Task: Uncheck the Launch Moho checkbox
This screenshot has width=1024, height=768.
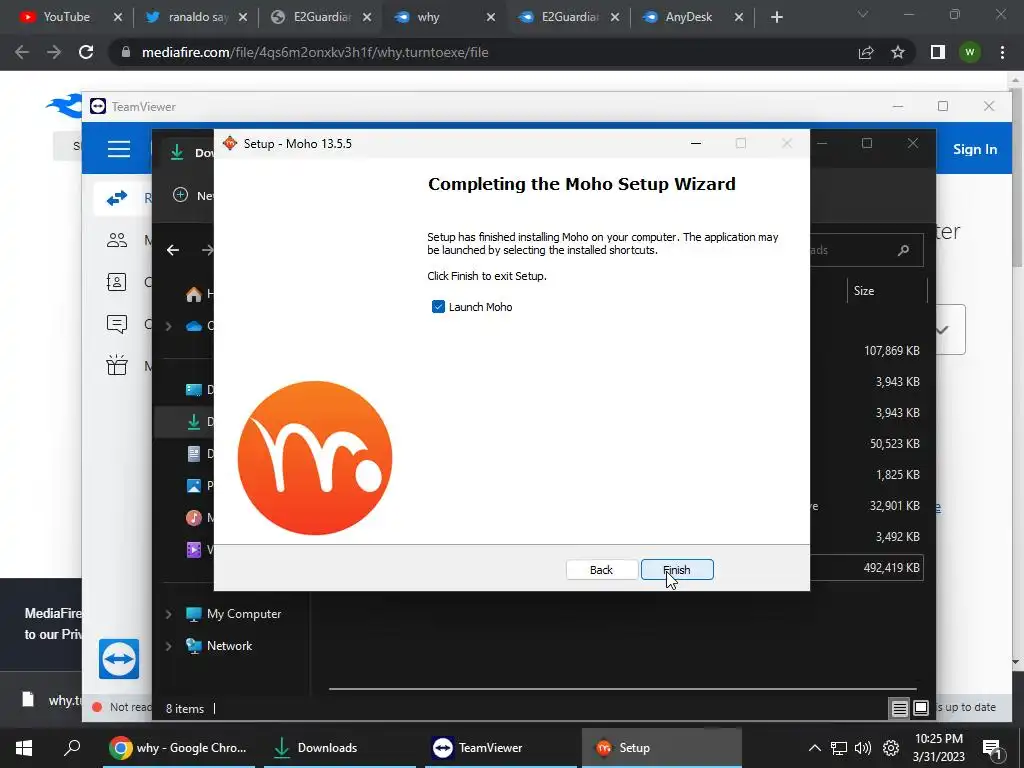Action: click(x=438, y=307)
